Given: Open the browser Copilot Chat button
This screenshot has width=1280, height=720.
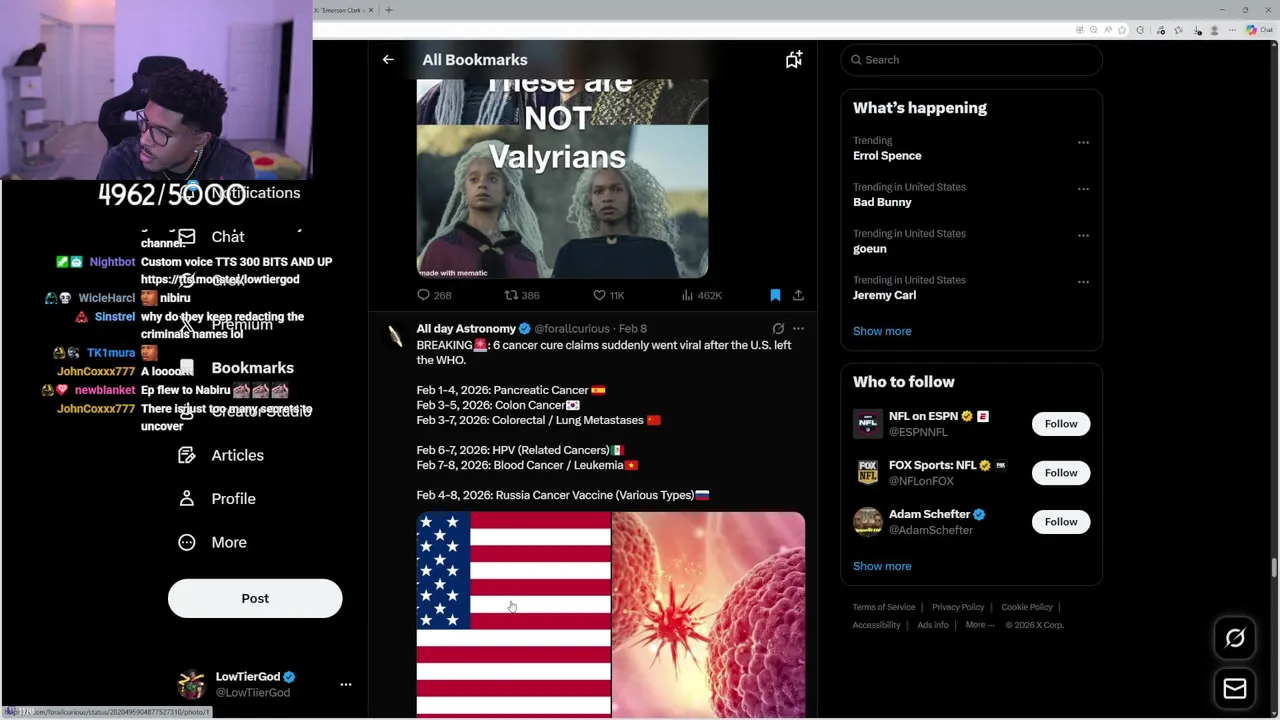Looking at the screenshot, I should coord(1259,30).
